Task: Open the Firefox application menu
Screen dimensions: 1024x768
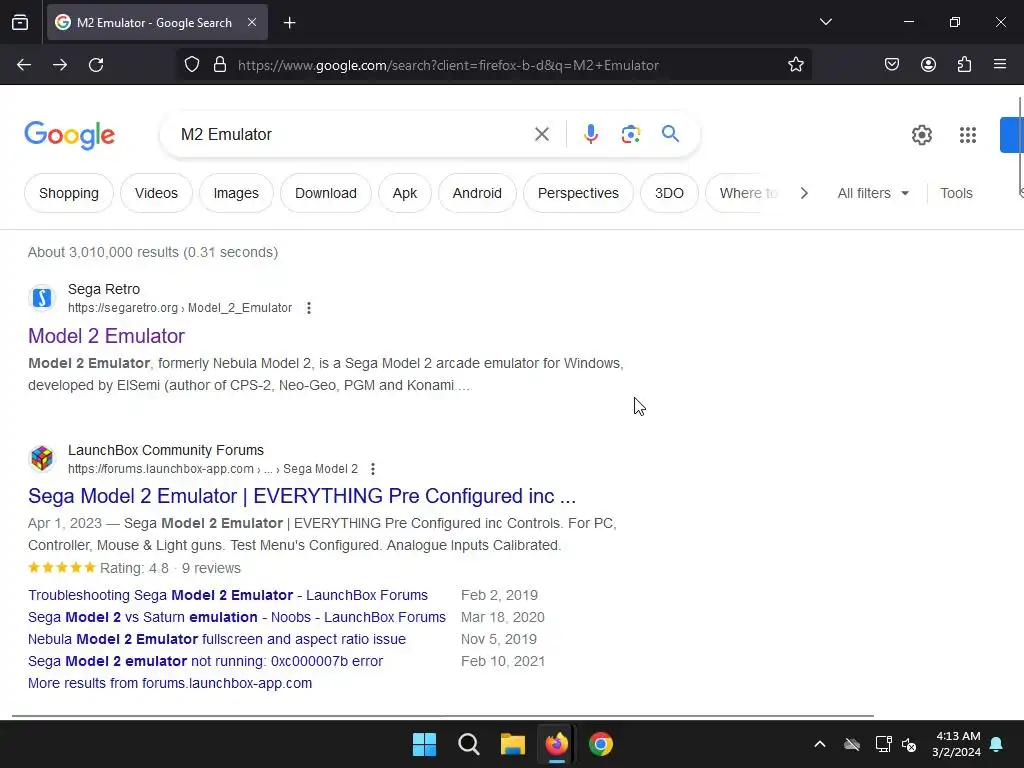Action: pos(1000,64)
